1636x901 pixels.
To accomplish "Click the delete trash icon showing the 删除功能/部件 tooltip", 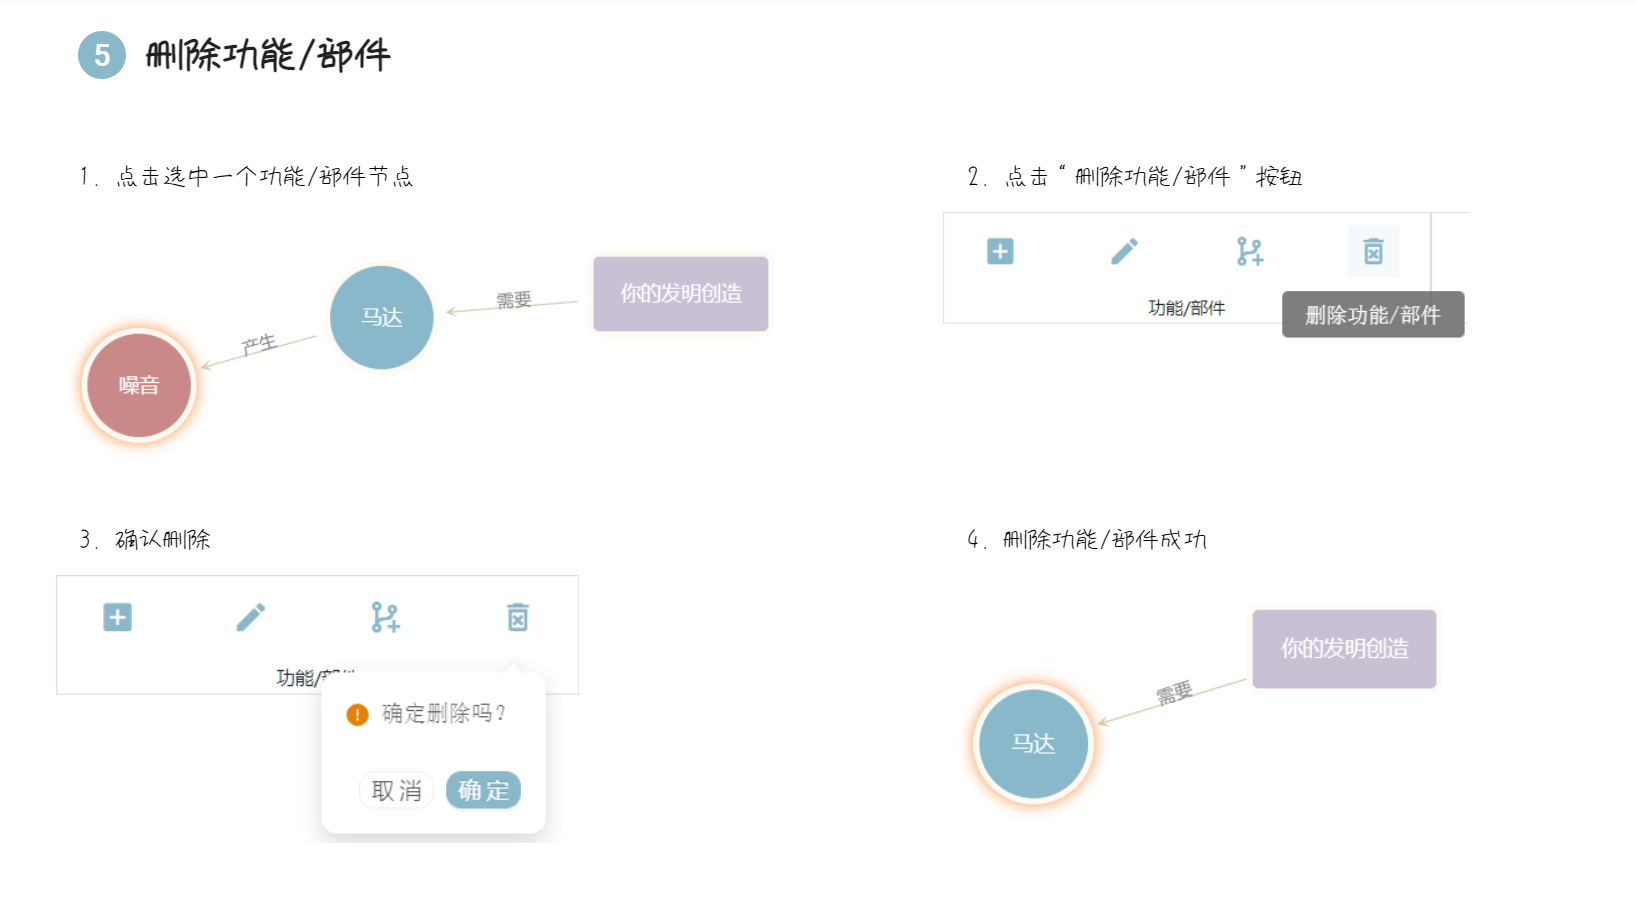I will click(x=1373, y=251).
